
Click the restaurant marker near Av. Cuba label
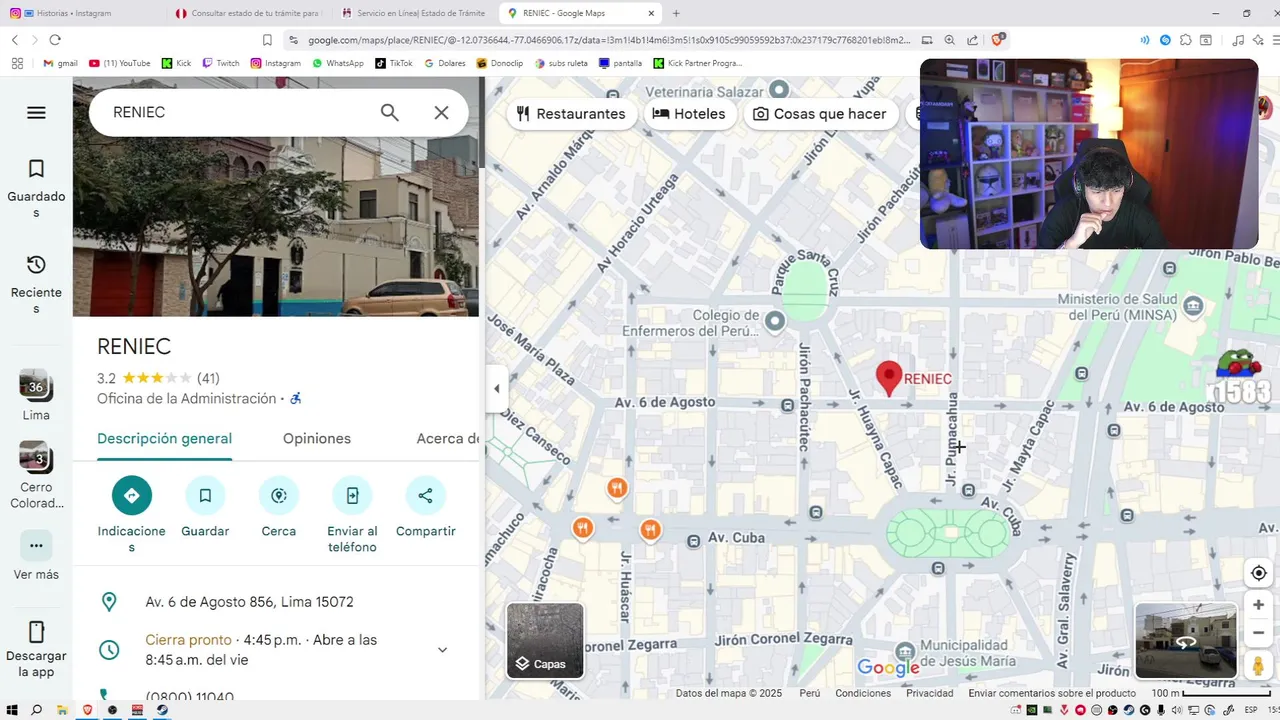[x=650, y=530]
